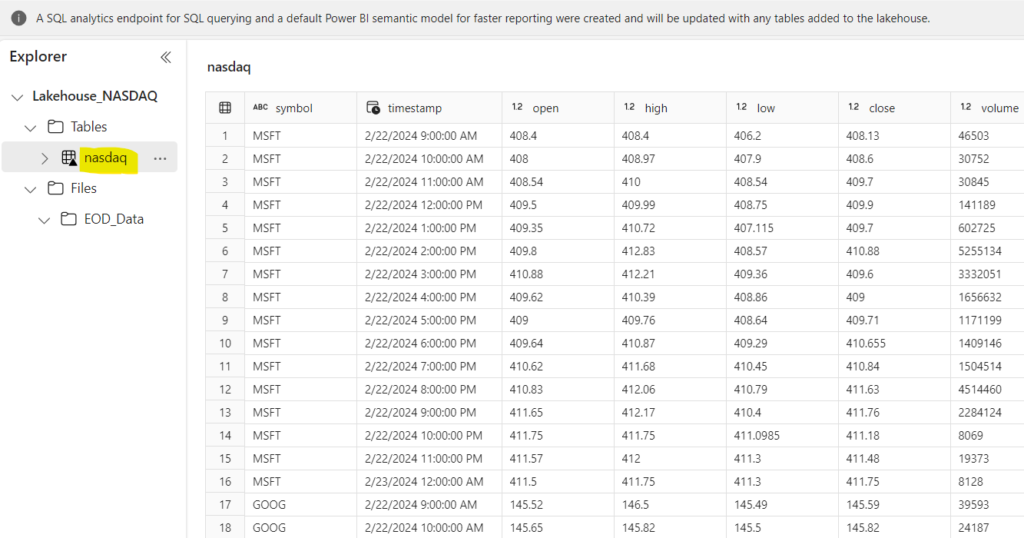
Task: Collapse the Tables folder chevron
Action: (30, 128)
